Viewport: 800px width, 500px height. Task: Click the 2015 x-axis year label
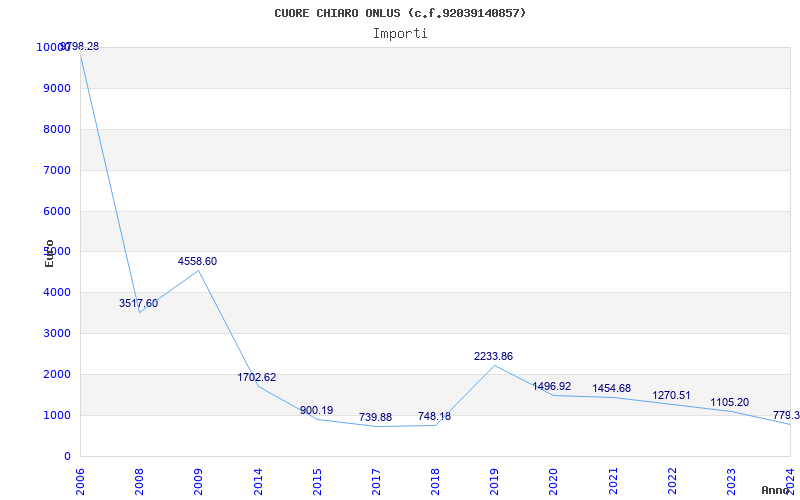click(x=317, y=481)
